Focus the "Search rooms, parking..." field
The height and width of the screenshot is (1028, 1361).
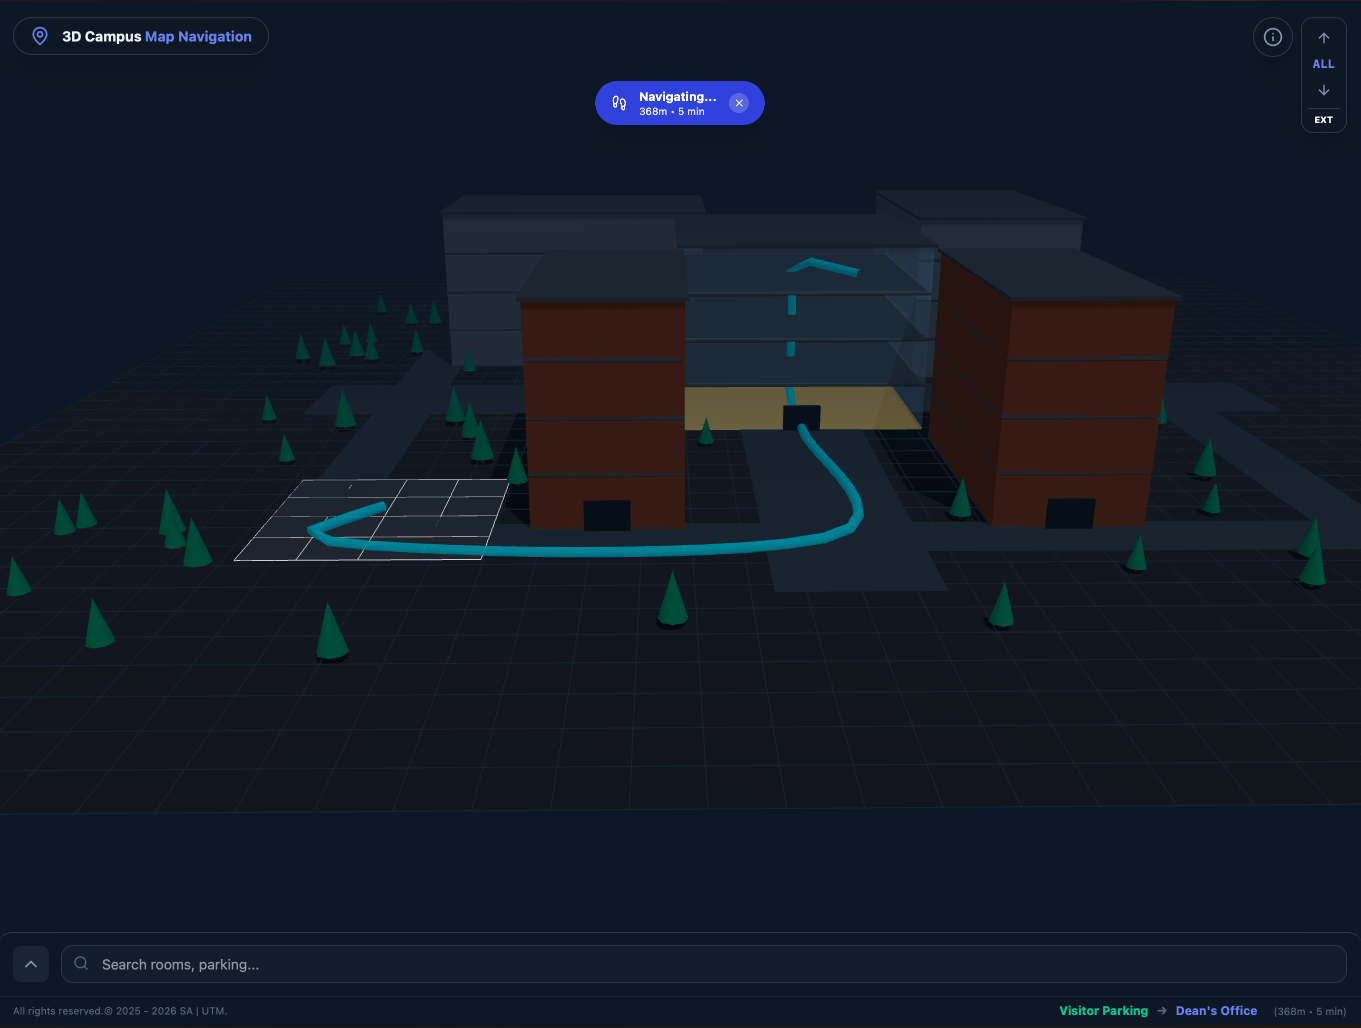coord(700,964)
